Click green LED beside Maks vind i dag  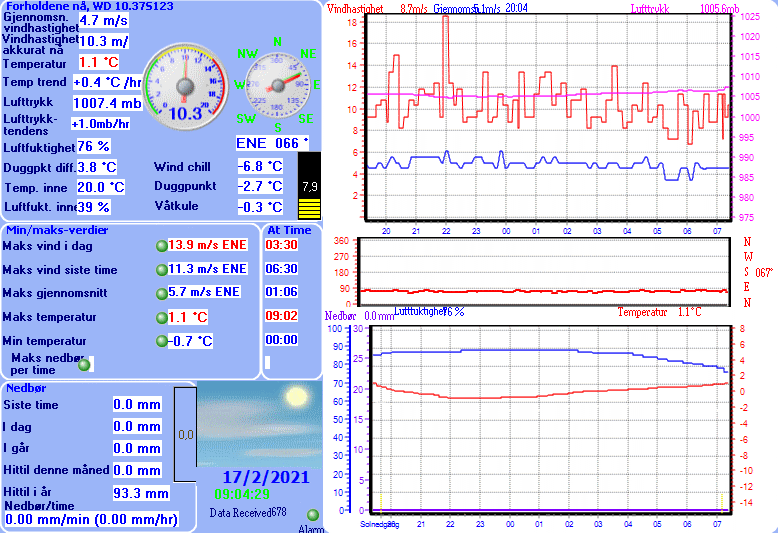(161, 246)
